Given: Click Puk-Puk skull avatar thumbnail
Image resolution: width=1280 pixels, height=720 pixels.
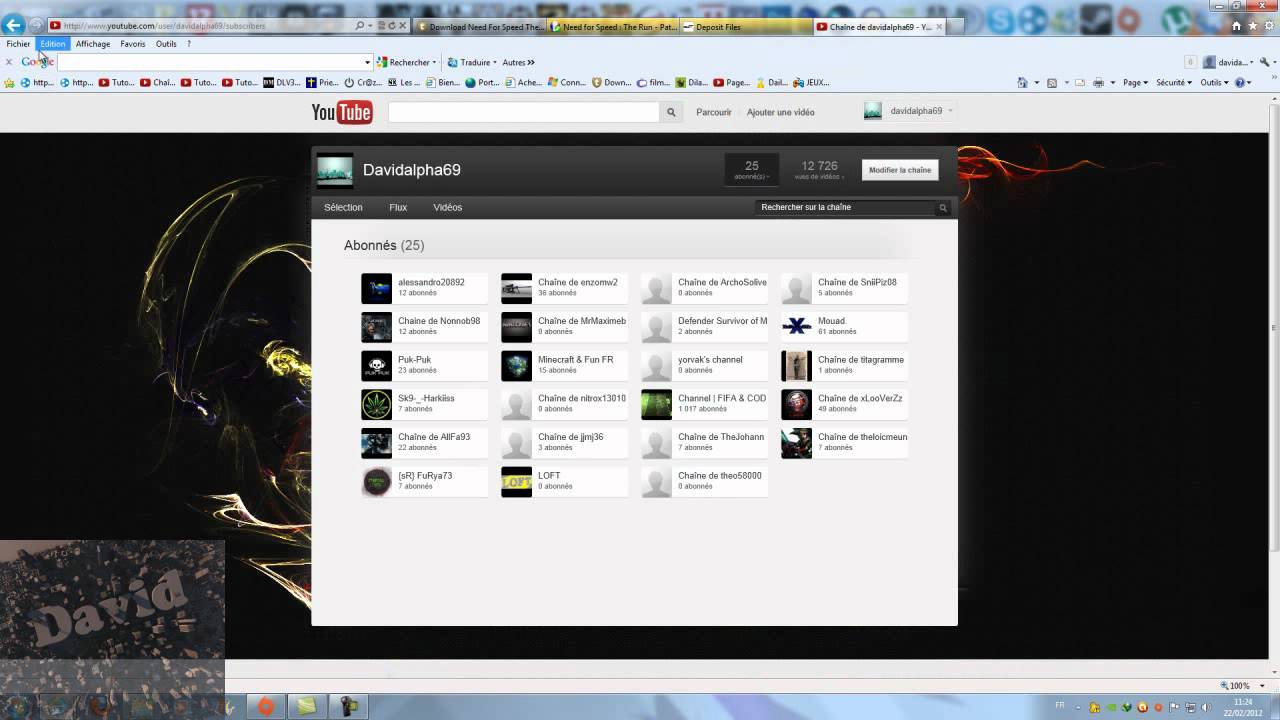Looking at the screenshot, I should coord(376,366).
